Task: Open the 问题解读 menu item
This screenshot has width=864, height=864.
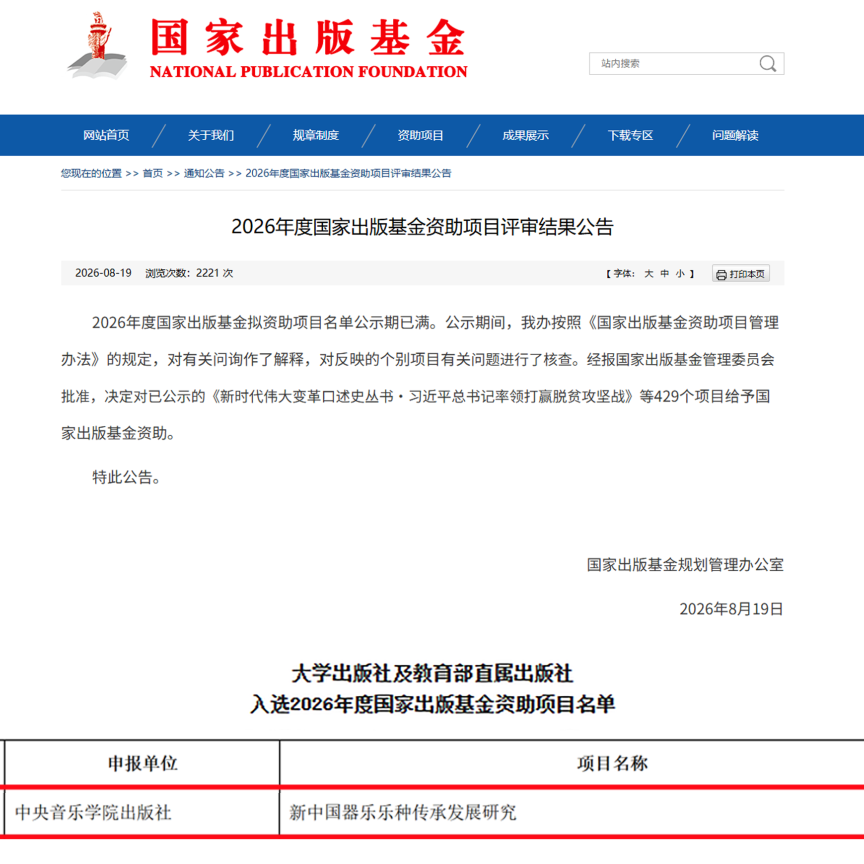Action: coord(735,136)
